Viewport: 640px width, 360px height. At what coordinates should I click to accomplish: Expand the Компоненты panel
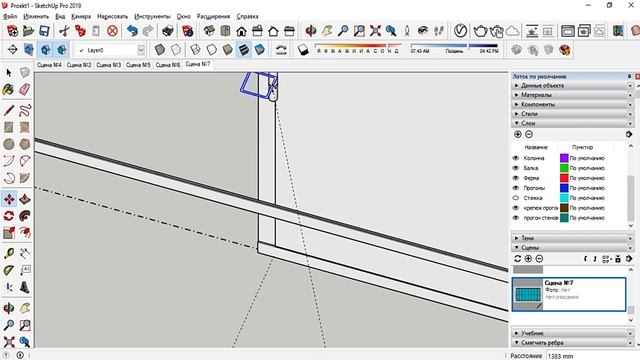(573, 104)
